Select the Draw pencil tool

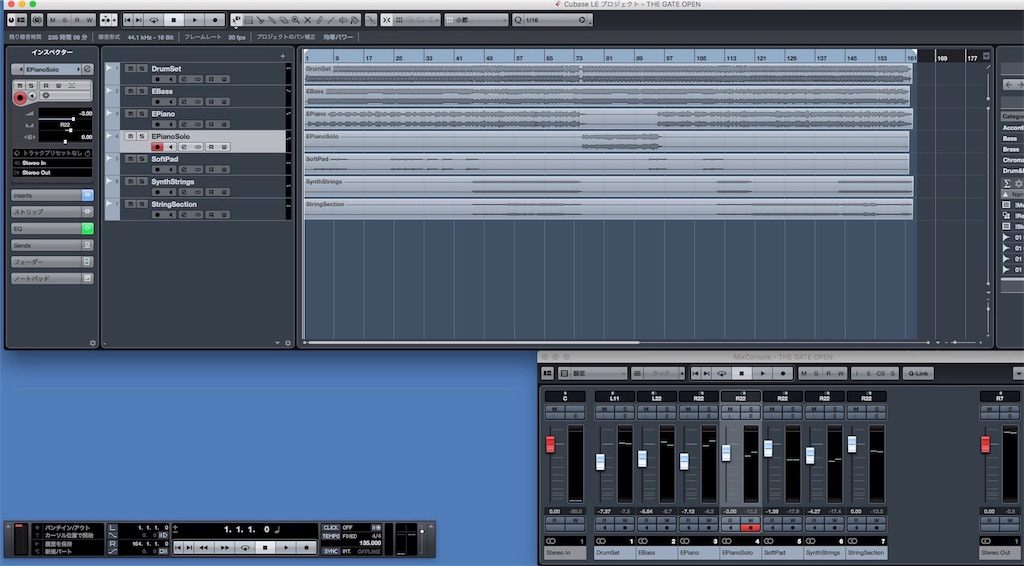(319, 20)
